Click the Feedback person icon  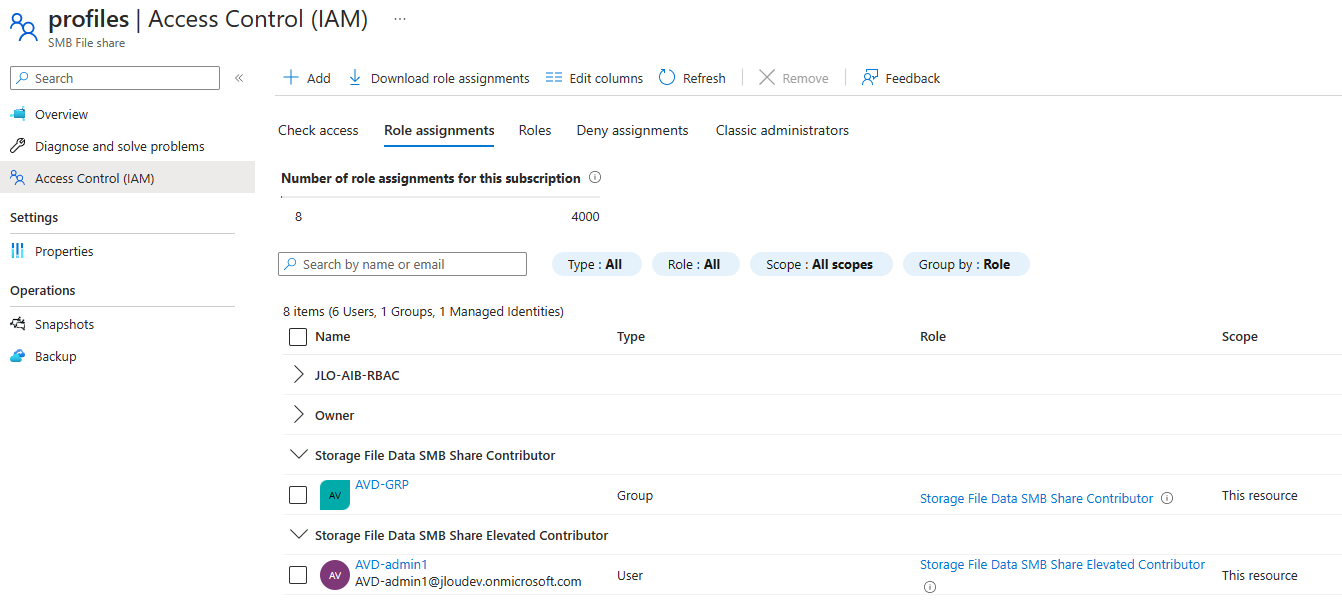coord(870,78)
